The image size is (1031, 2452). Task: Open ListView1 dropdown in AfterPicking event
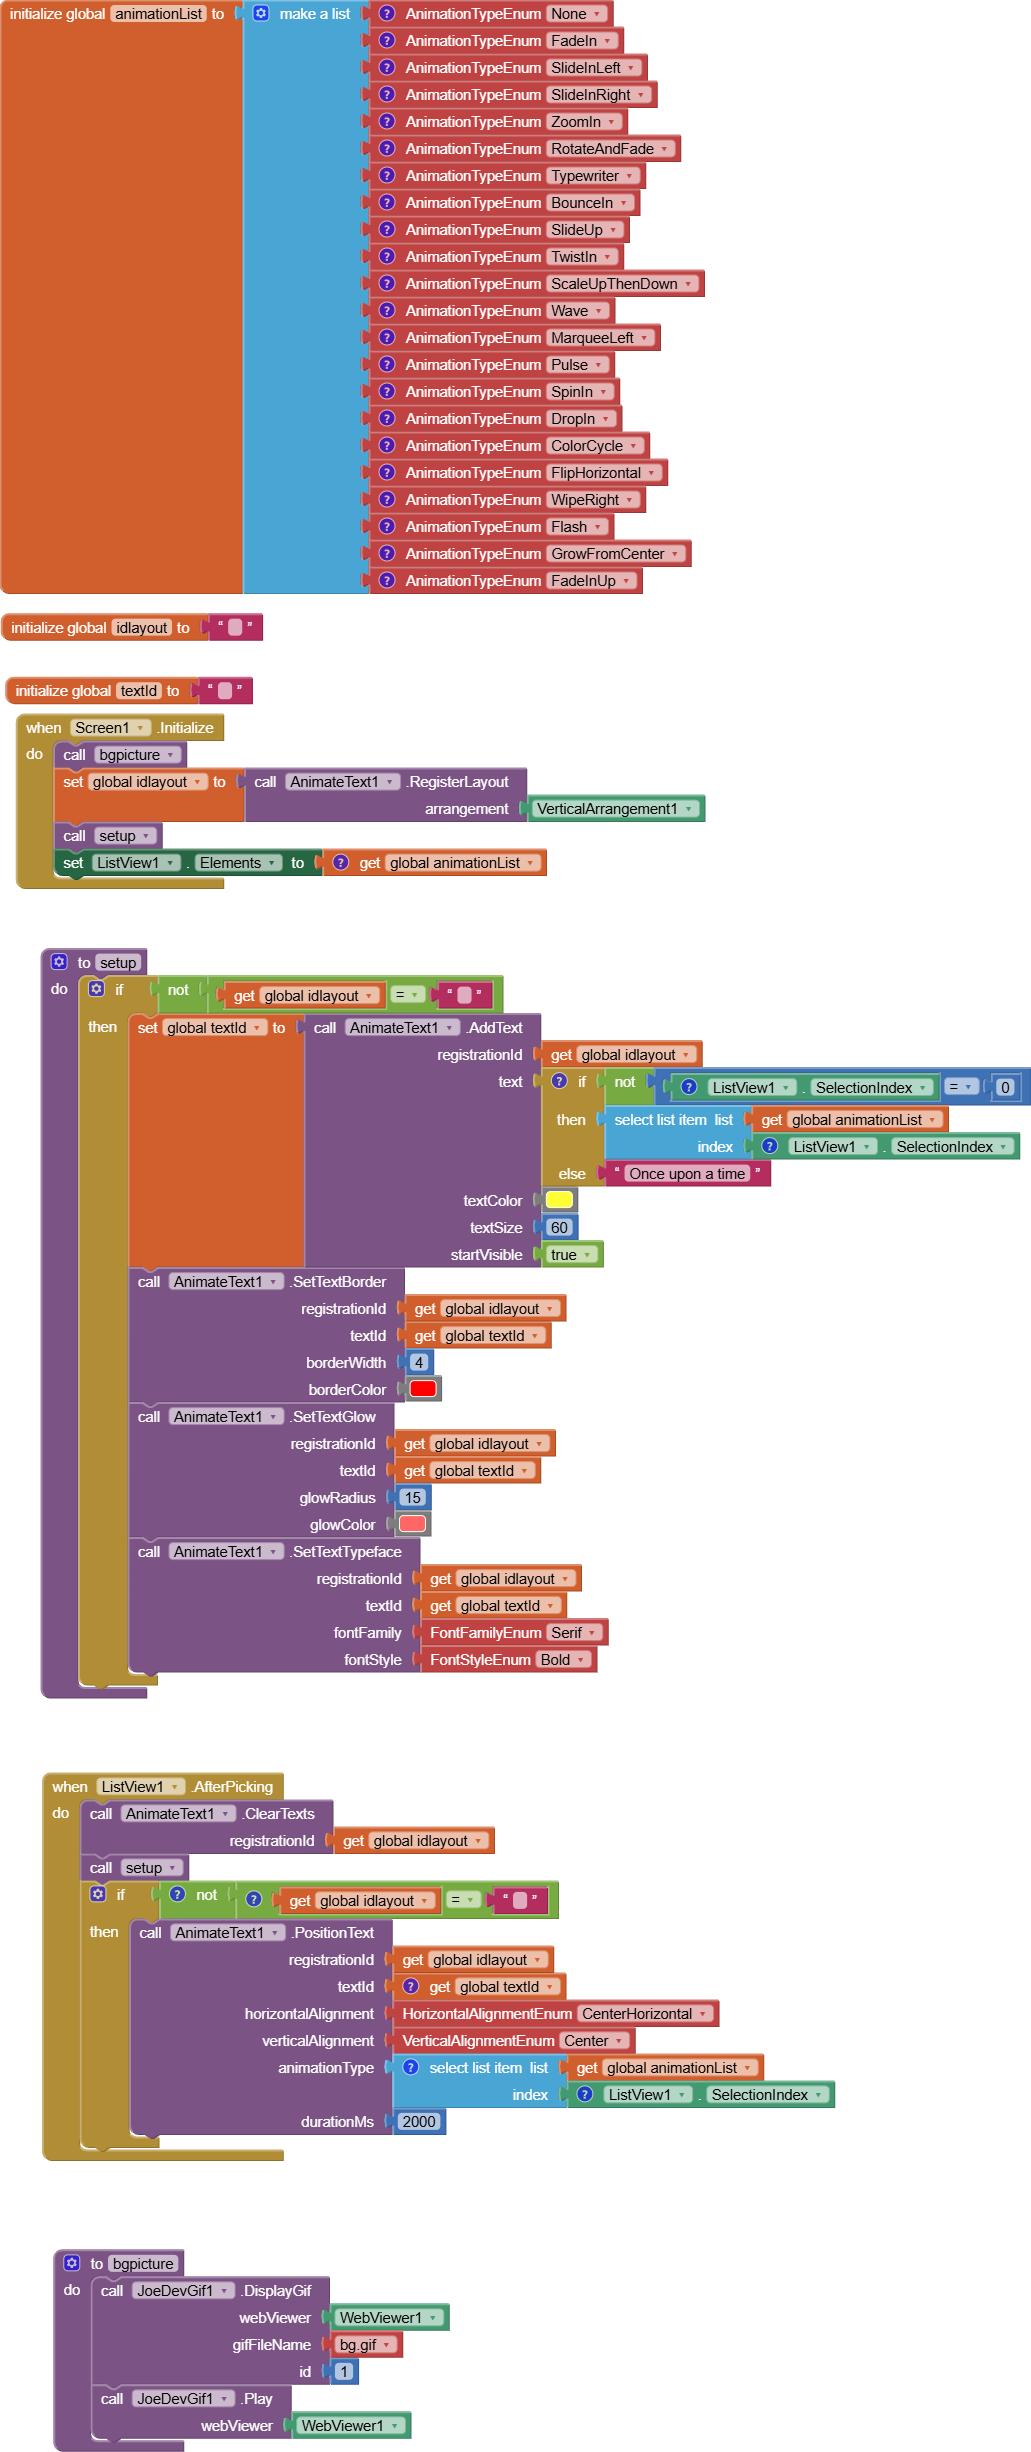click(x=140, y=1787)
